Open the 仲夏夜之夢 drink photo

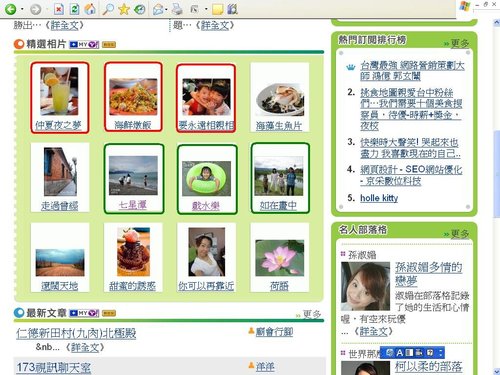[59, 91]
